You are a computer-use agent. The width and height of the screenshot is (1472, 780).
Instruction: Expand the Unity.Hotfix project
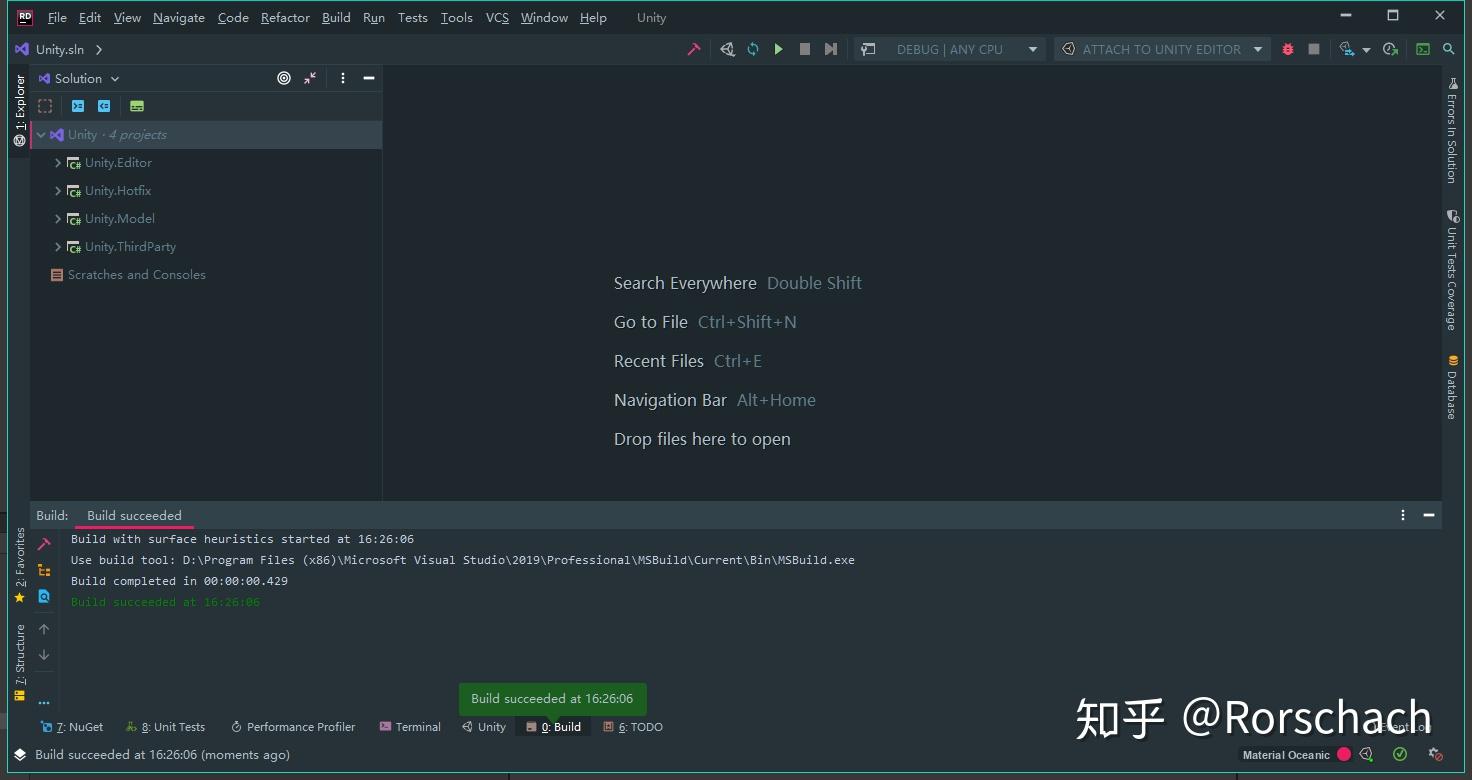click(58, 191)
